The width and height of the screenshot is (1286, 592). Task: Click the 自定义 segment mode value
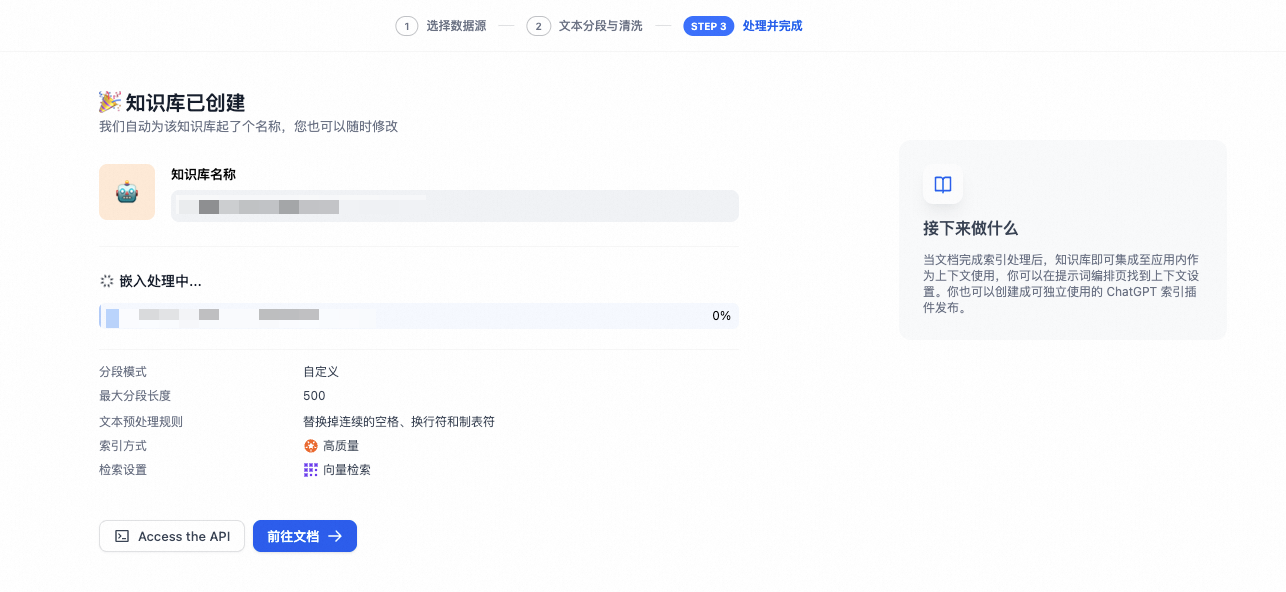[321, 372]
